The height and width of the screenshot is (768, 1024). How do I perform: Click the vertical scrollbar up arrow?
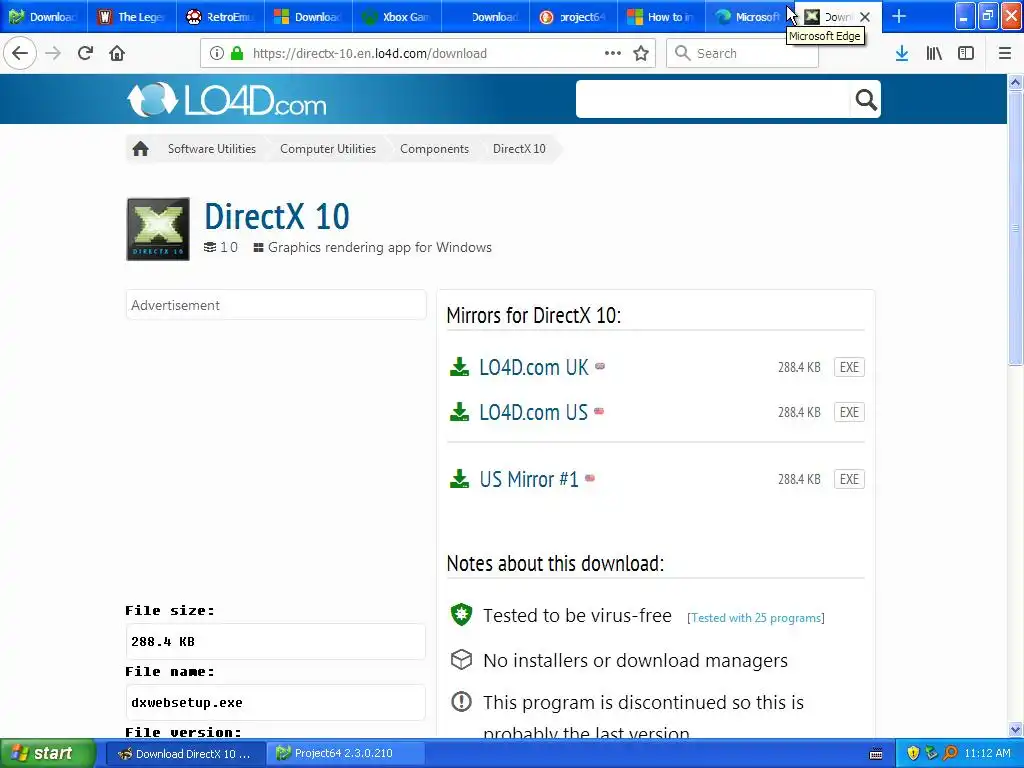(x=1015, y=82)
